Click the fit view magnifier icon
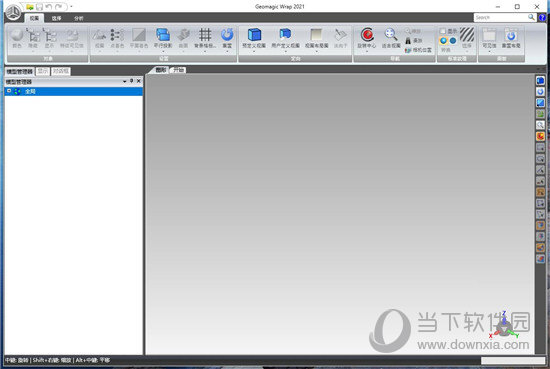Screen dimensions: 550x369 [391, 35]
